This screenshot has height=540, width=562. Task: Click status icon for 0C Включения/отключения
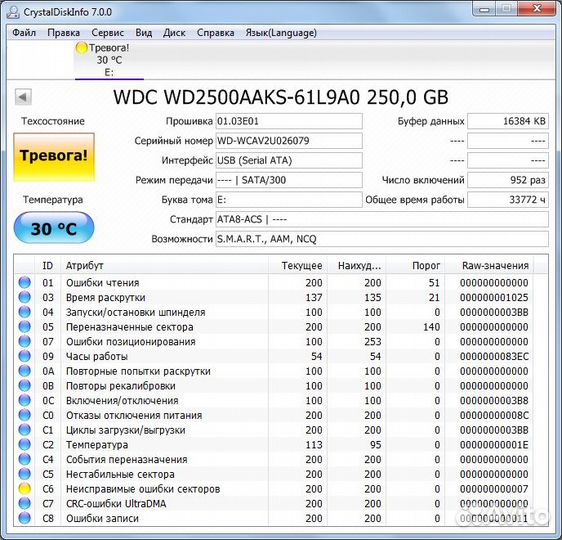(x=25, y=400)
